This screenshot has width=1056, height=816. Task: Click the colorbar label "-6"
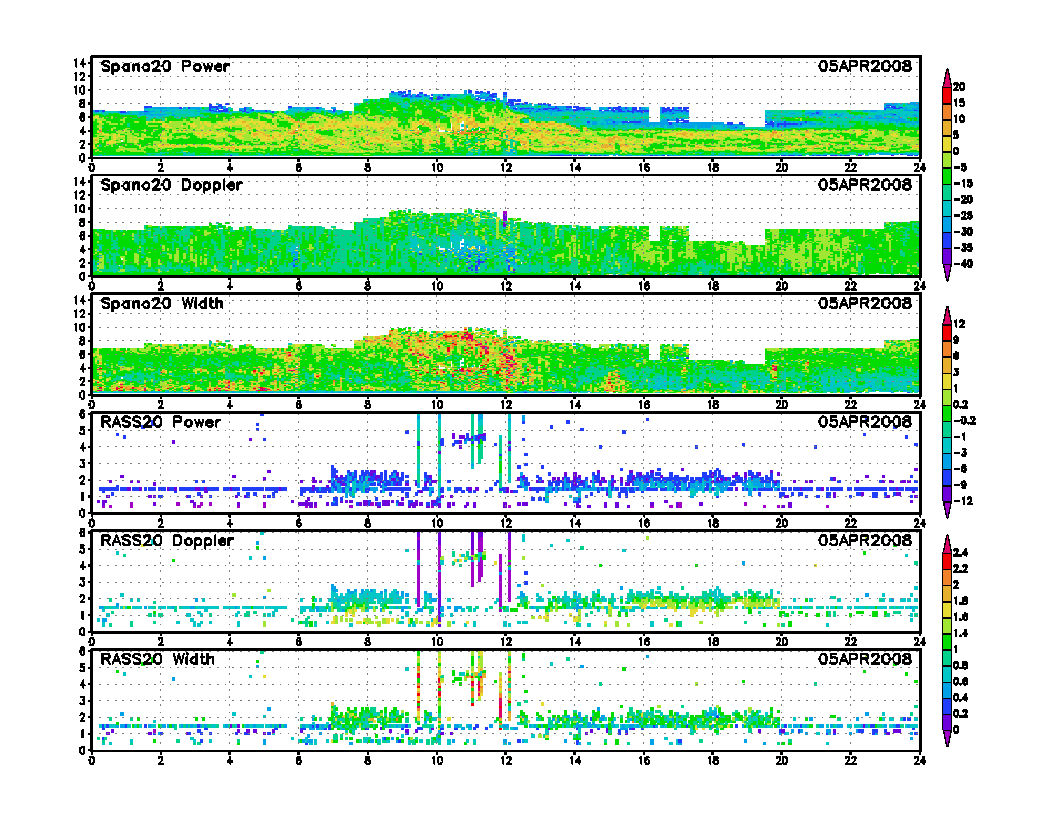point(960,469)
